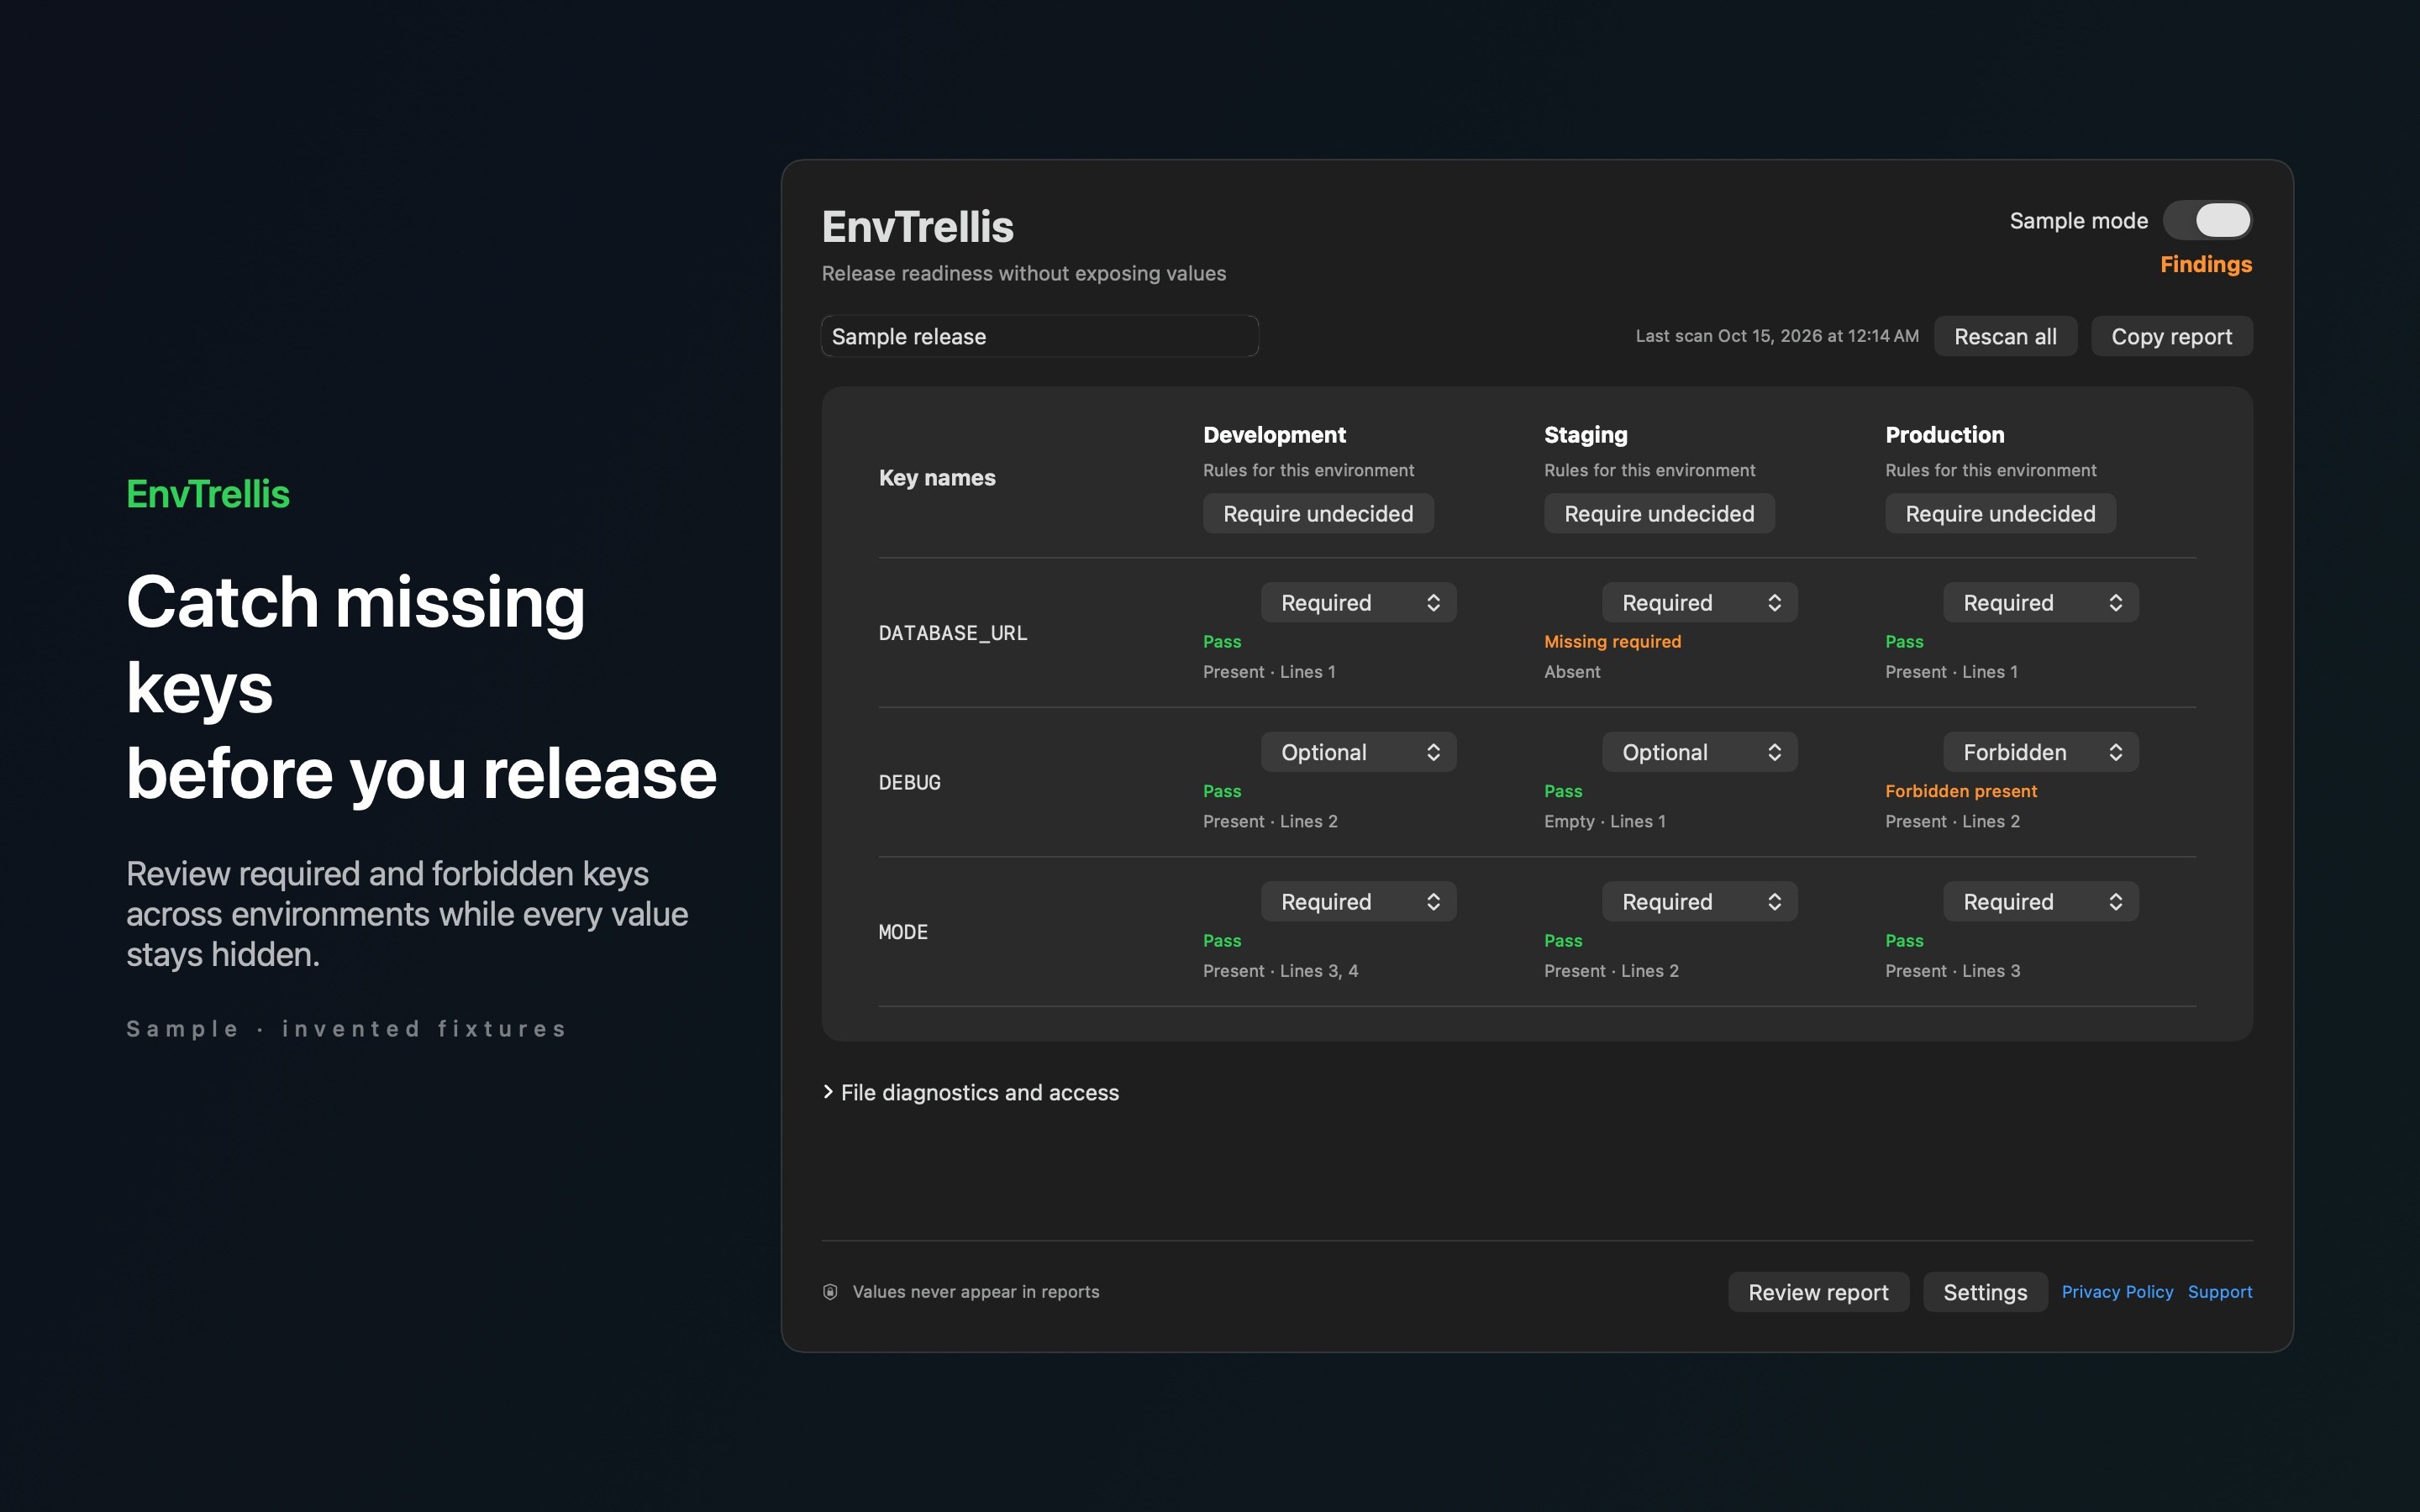
Task: Click the Sample release name field
Action: click(x=1040, y=336)
